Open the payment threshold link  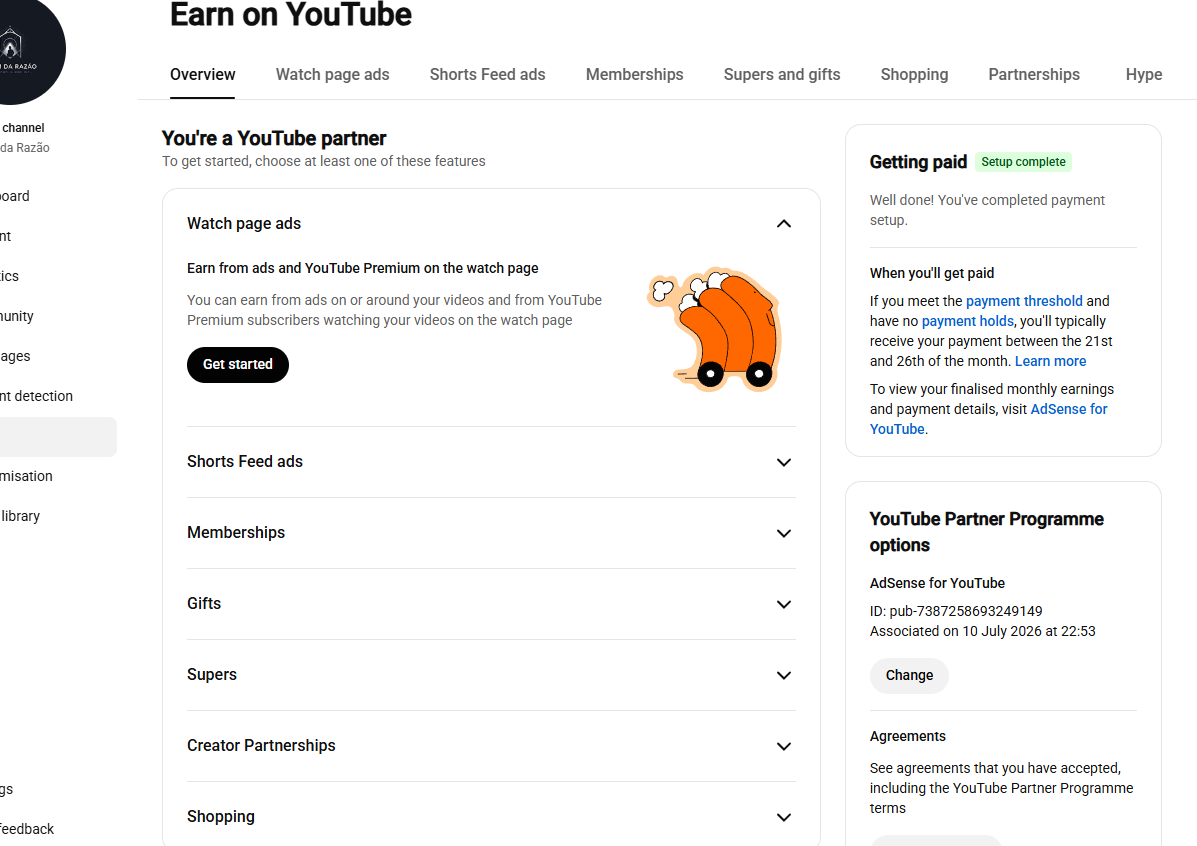tap(1024, 301)
